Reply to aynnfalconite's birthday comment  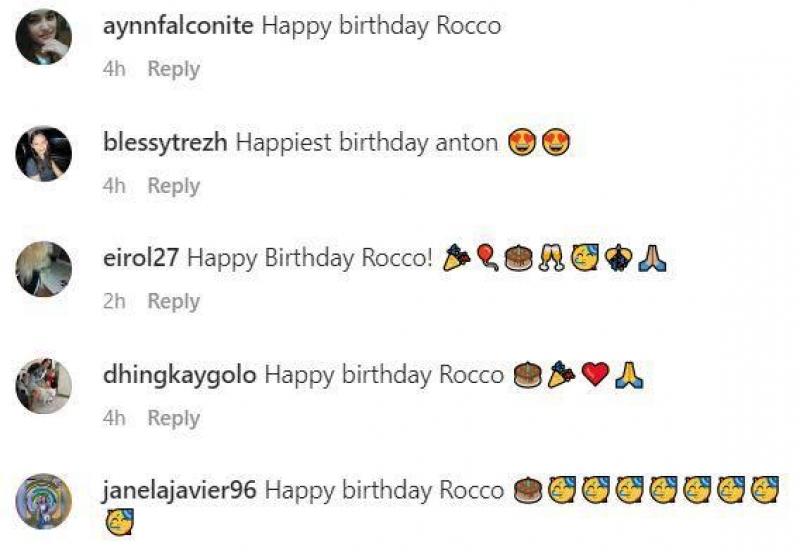coord(174,69)
